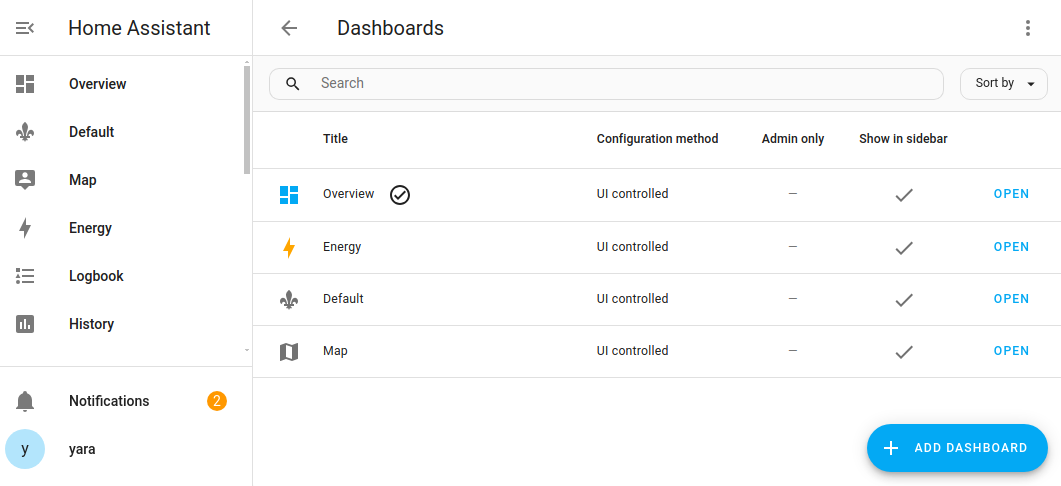Click the Admin only dash in Map row

793,351
